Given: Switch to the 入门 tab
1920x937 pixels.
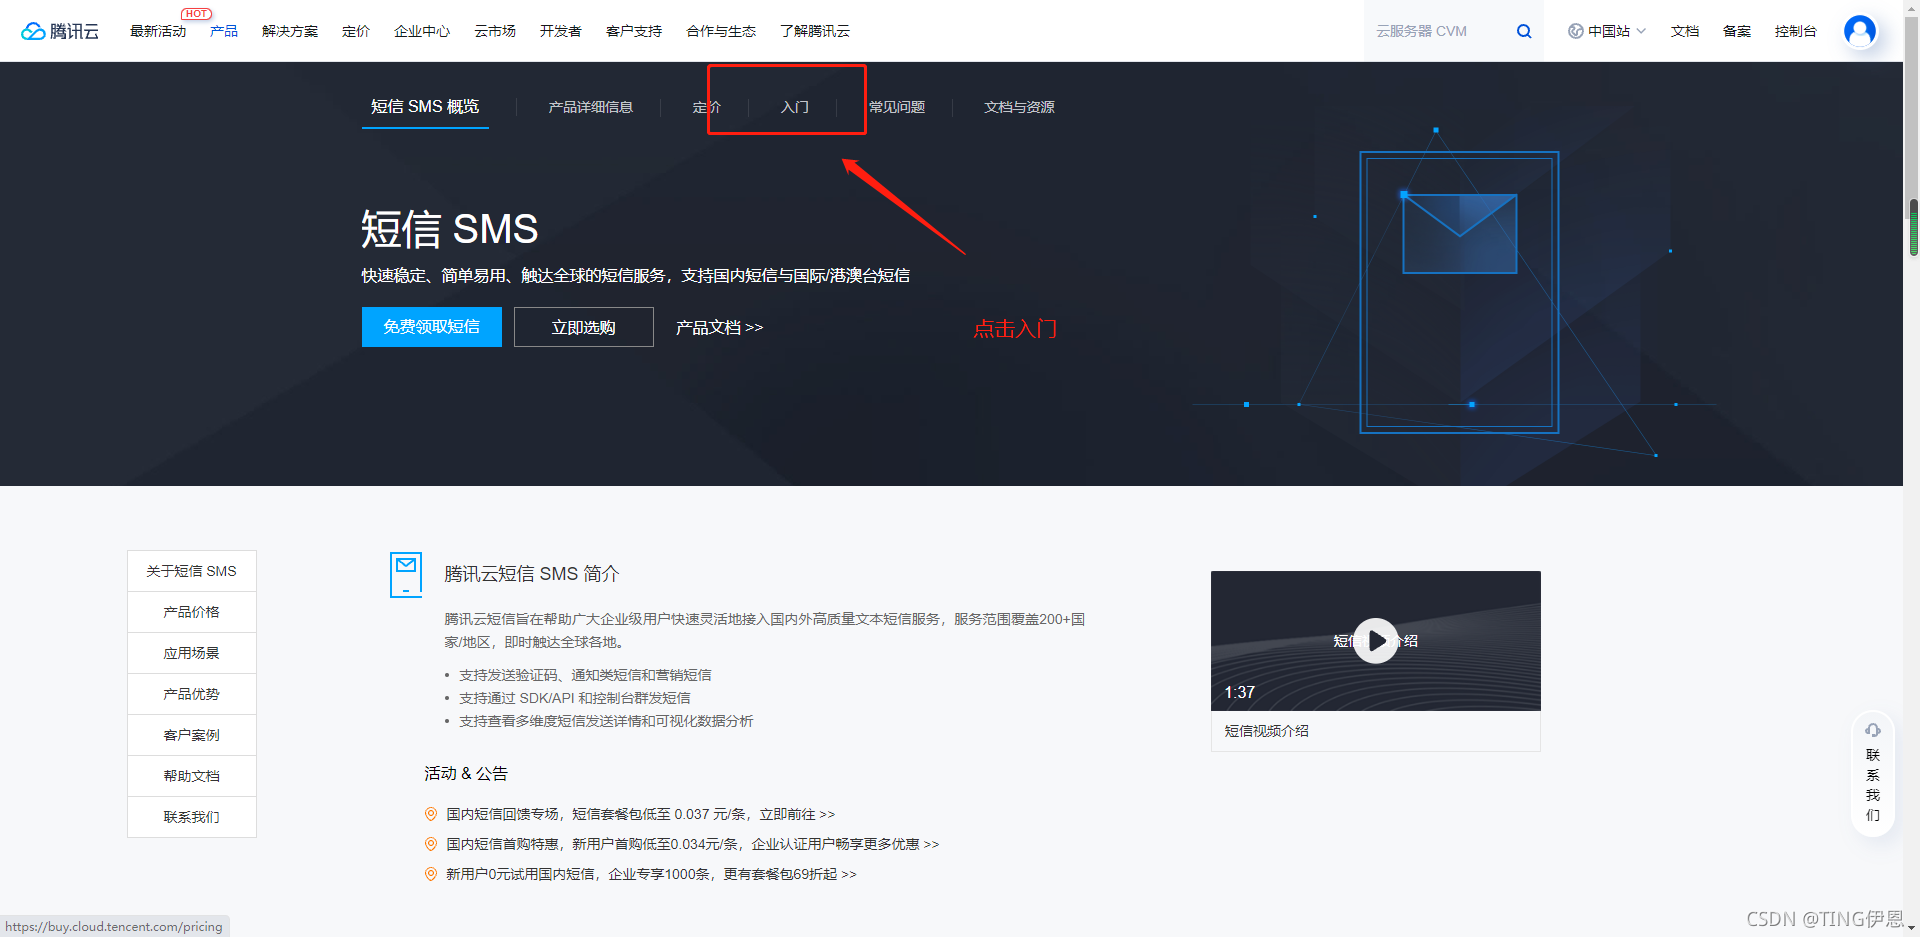Looking at the screenshot, I should tap(795, 107).
